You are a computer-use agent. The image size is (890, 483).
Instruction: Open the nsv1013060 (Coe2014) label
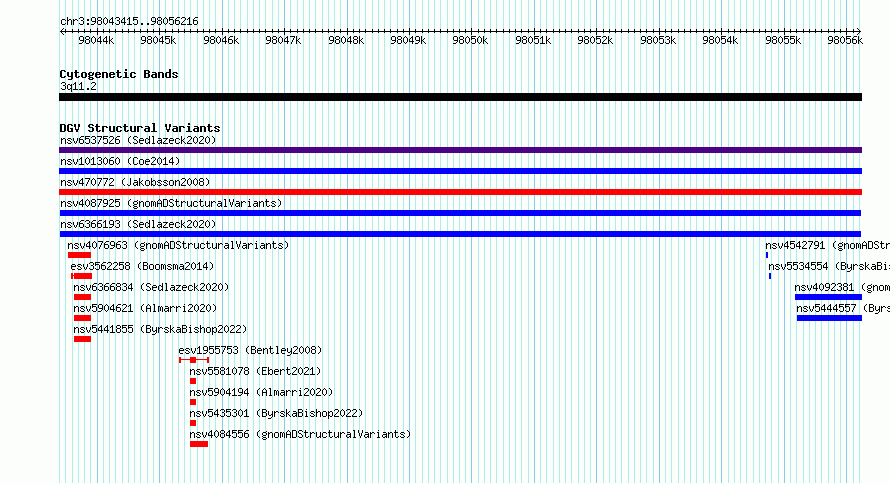(120, 161)
